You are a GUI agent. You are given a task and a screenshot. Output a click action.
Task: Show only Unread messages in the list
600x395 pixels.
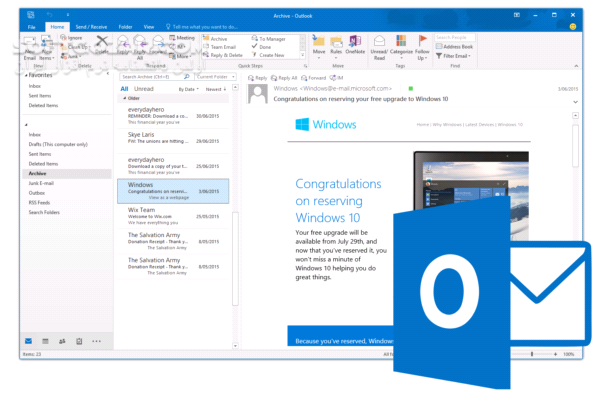pos(143,89)
